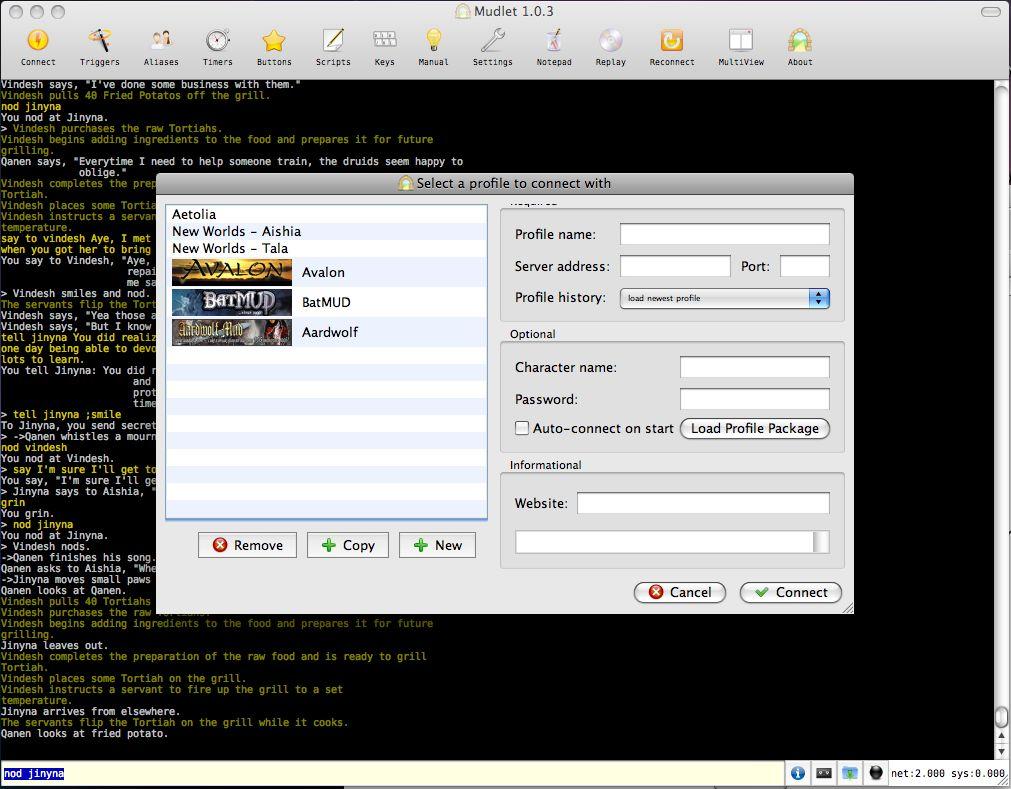This screenshot has height=789, width=1011.
Task: Open the Keys bindings editor
Action: (x=384, y=41)
